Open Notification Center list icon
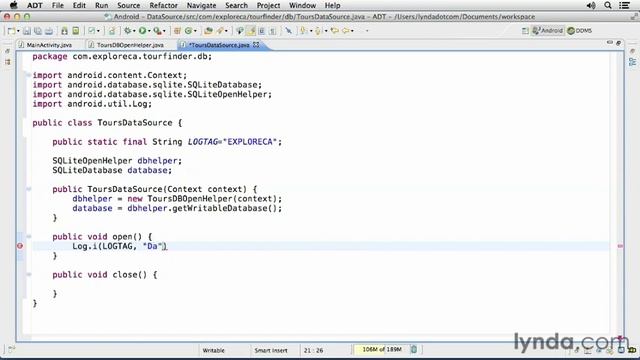Viewport: 640px width, 360px height. (x=624, y=5)
